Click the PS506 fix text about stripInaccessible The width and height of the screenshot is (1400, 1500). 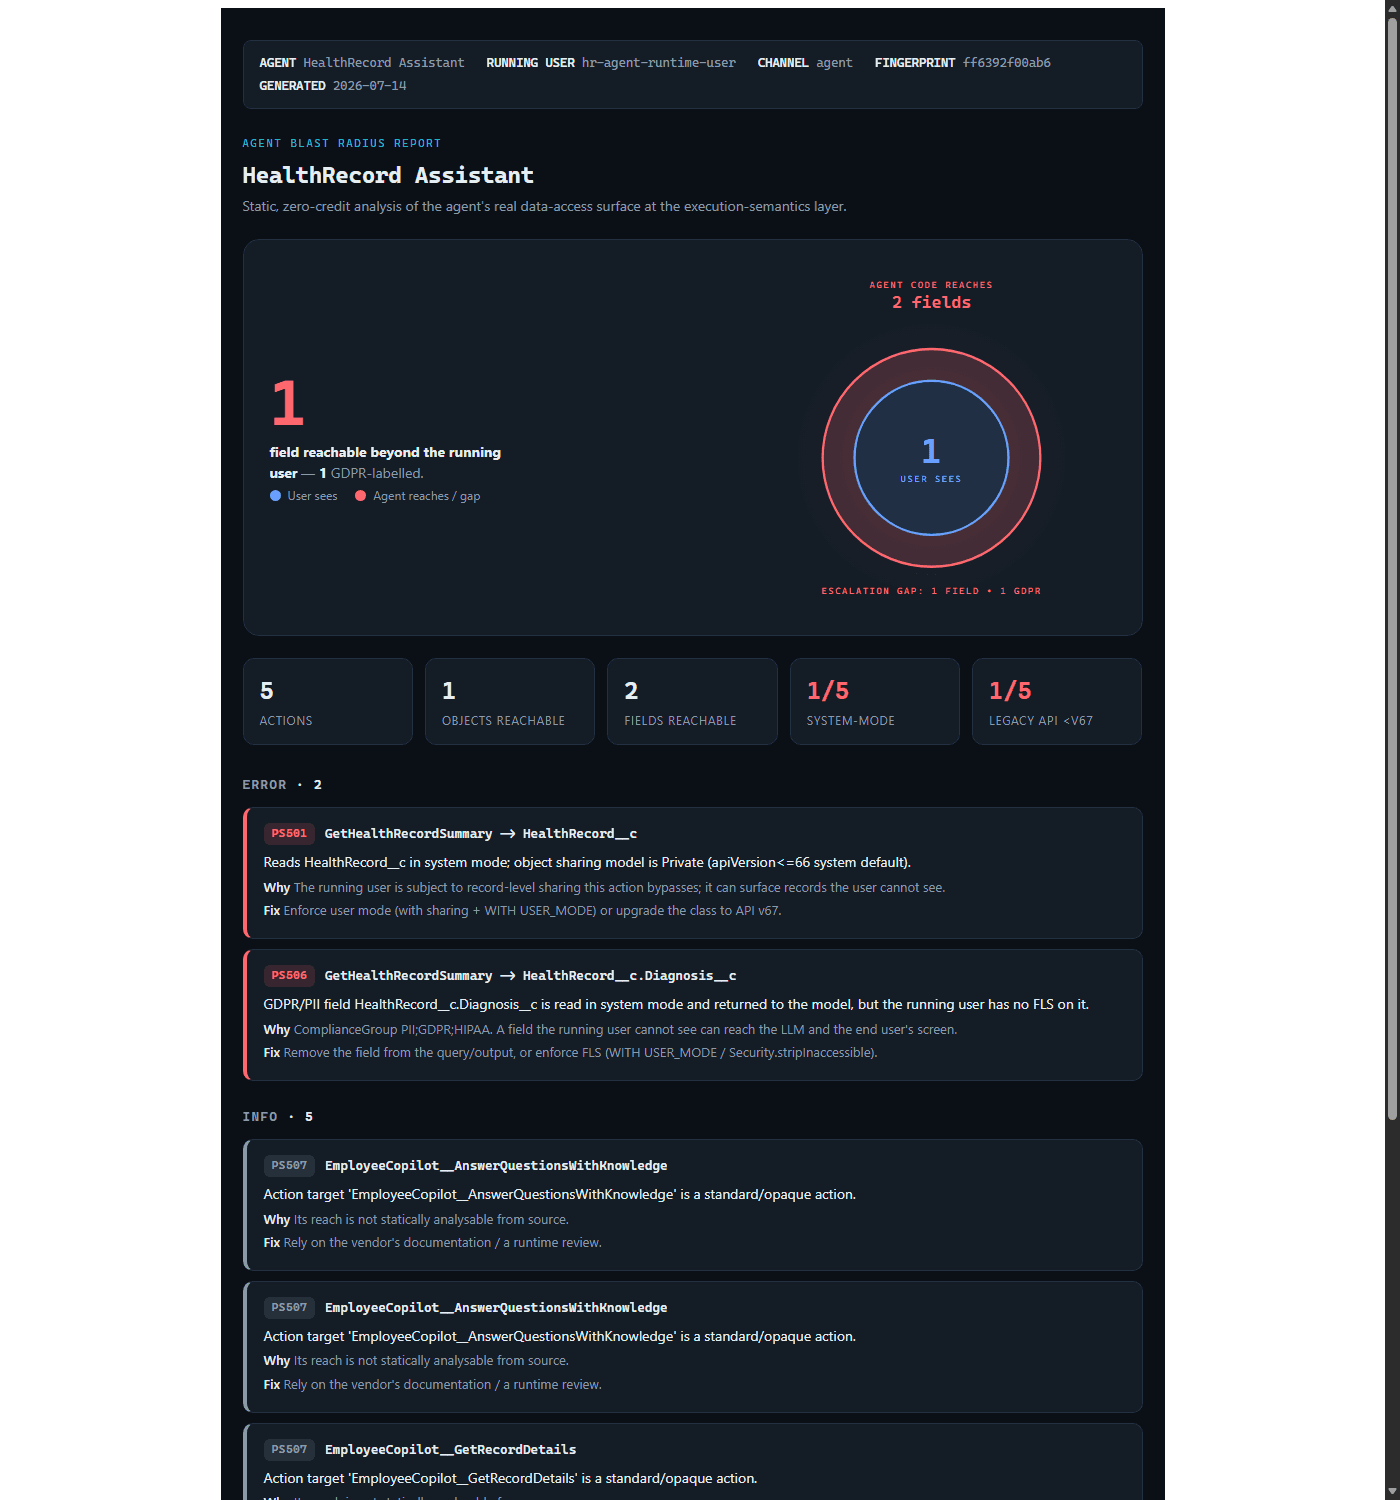click(570, 1052)
